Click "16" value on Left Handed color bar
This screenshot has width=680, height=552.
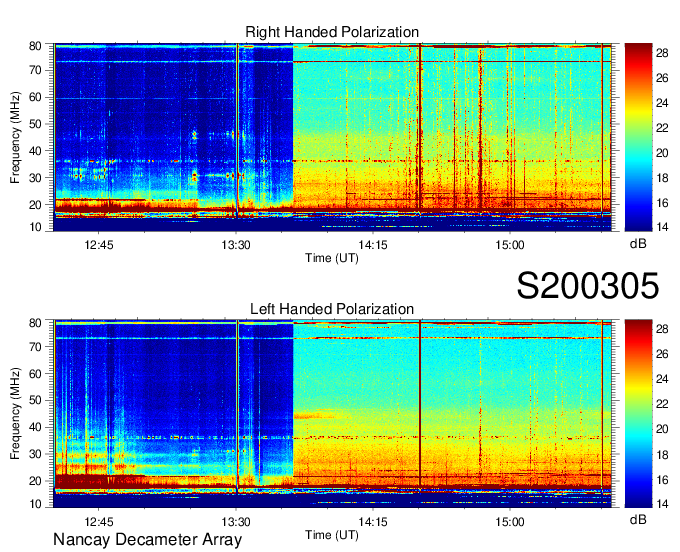click(662, 480)
